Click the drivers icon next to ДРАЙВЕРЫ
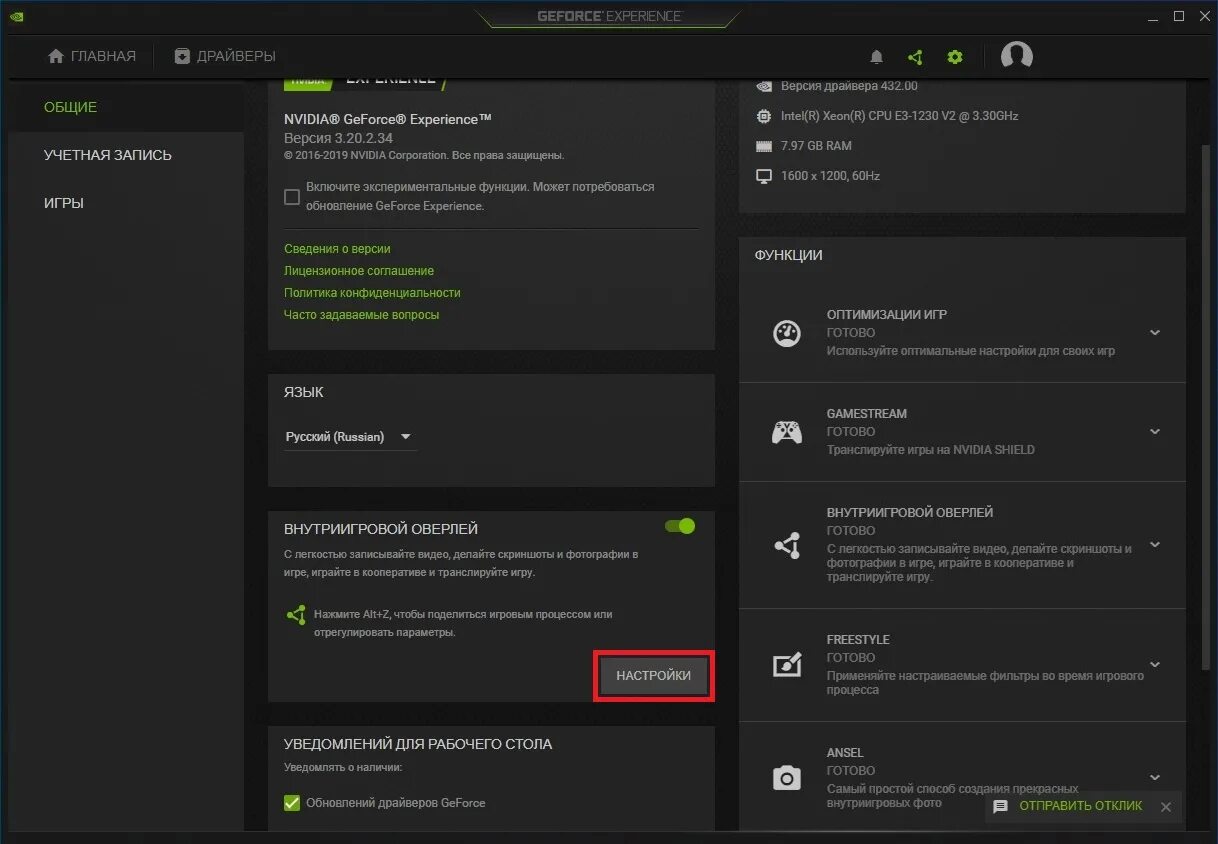 pos(182,56)
